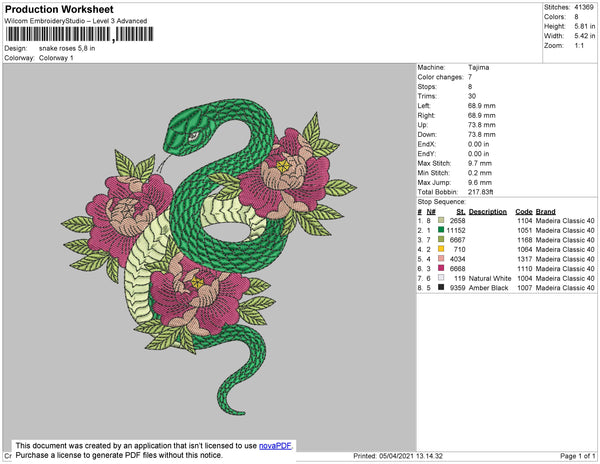Click the Max Stitch value '9.7 mm'
Screen dimensions: 600x464
[x=480, y=163]
